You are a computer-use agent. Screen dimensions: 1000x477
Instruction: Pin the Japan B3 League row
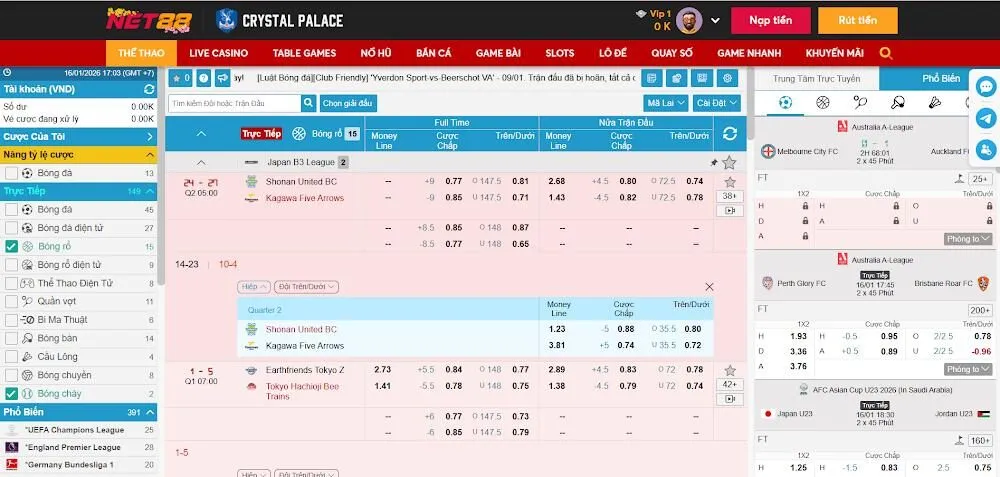(714, 163)
